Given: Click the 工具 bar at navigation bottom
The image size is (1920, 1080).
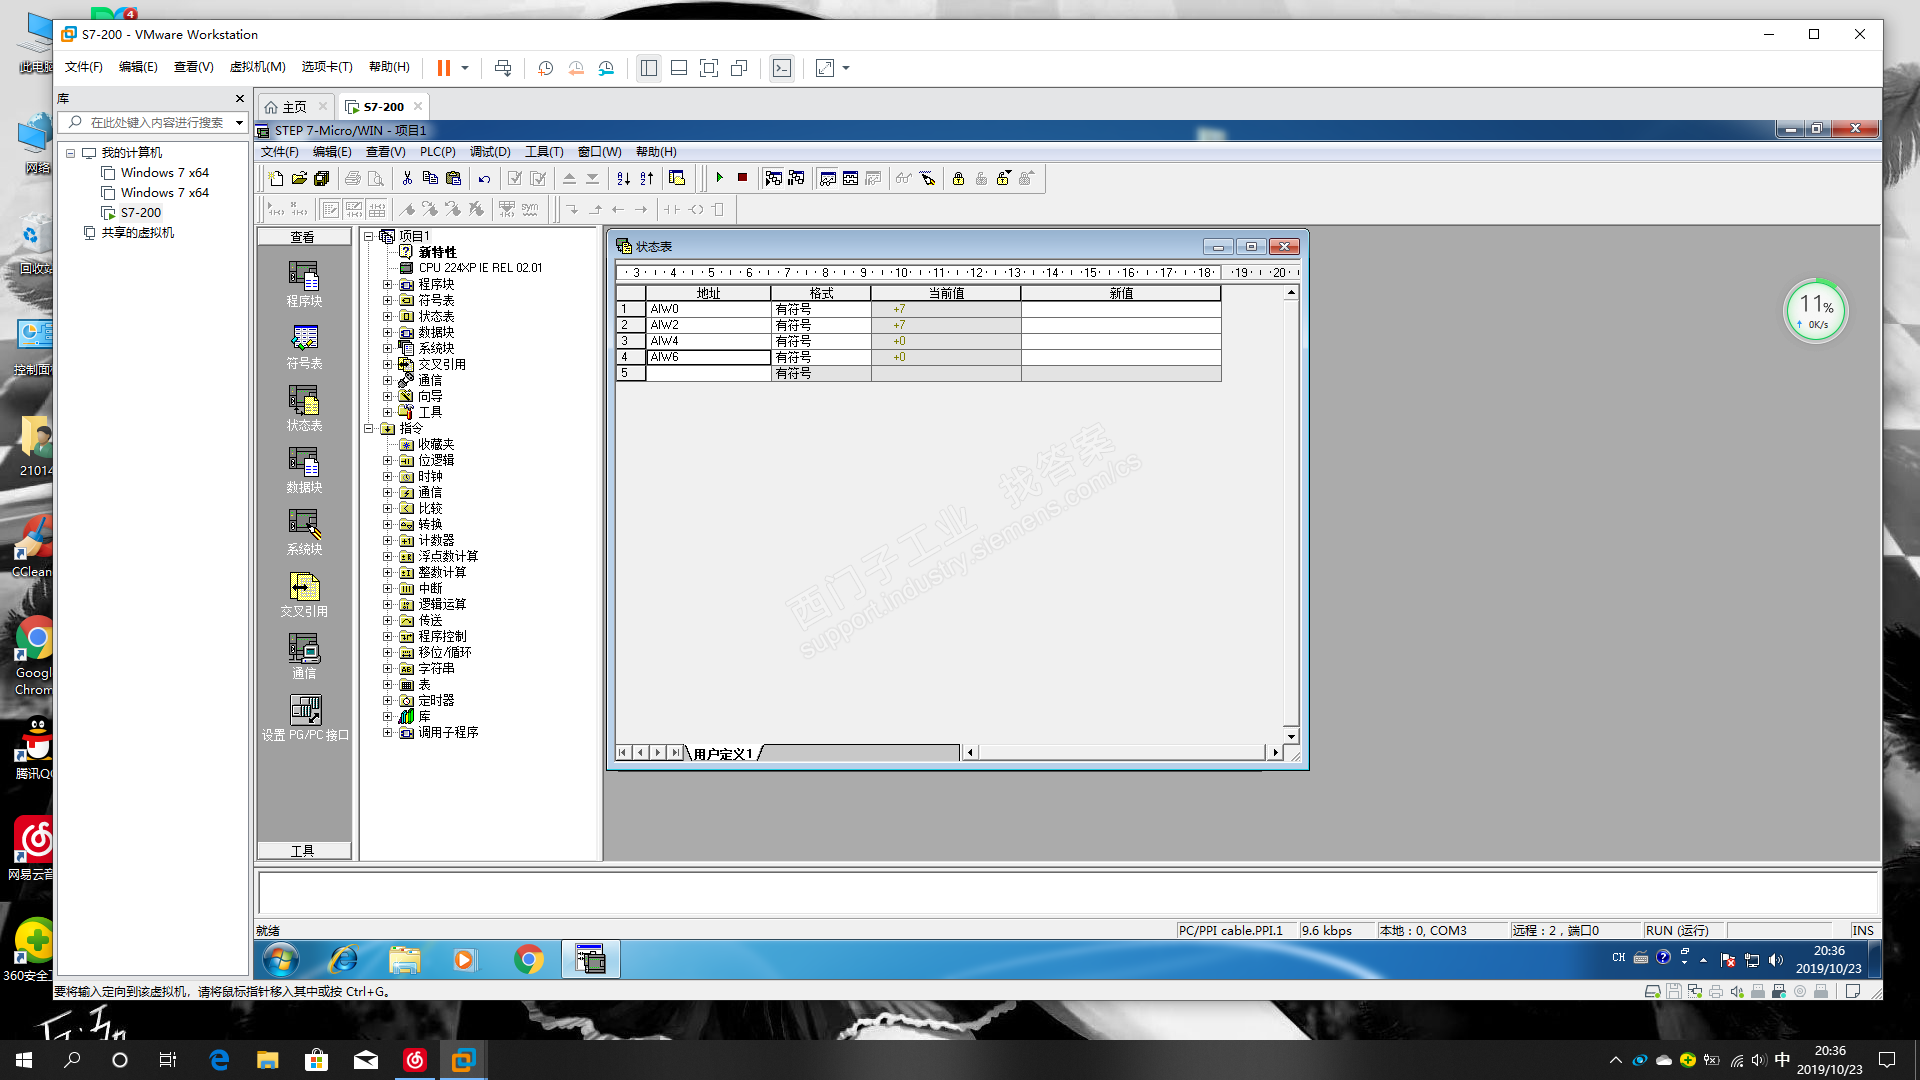Looking at the screenshot, I should [x=303, y=851].
